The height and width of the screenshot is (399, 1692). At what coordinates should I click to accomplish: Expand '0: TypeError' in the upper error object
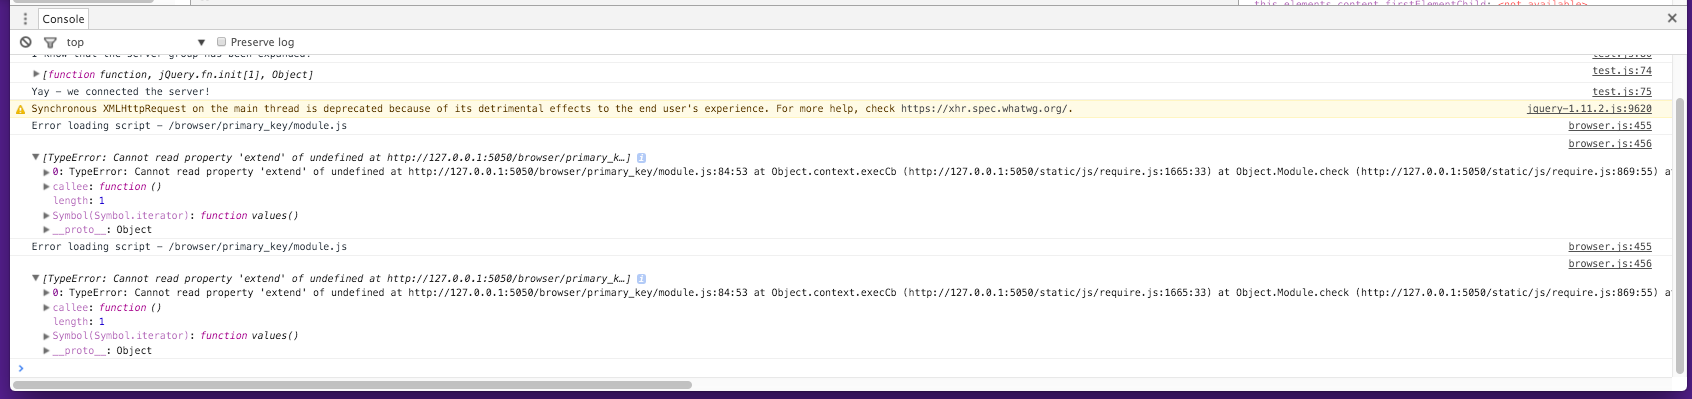tap(46, 172)
